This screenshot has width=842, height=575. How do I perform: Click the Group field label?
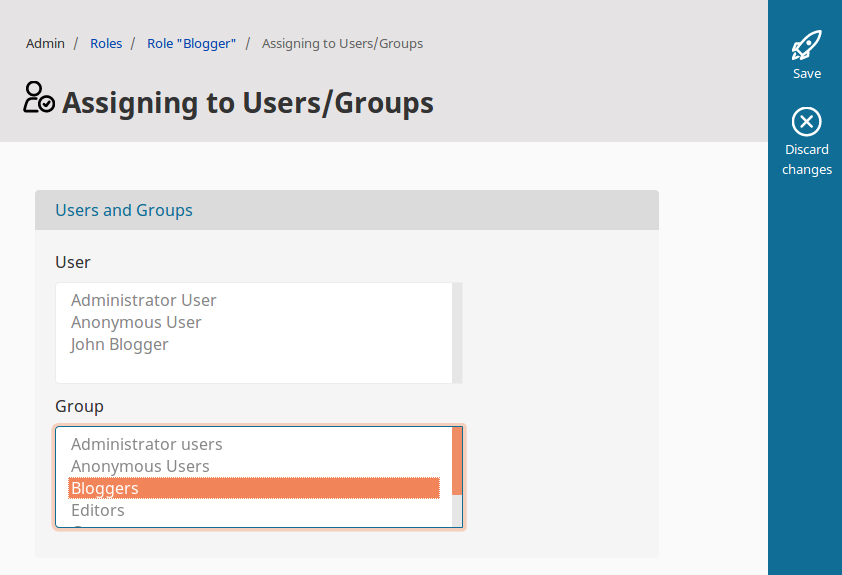point(79,406)
